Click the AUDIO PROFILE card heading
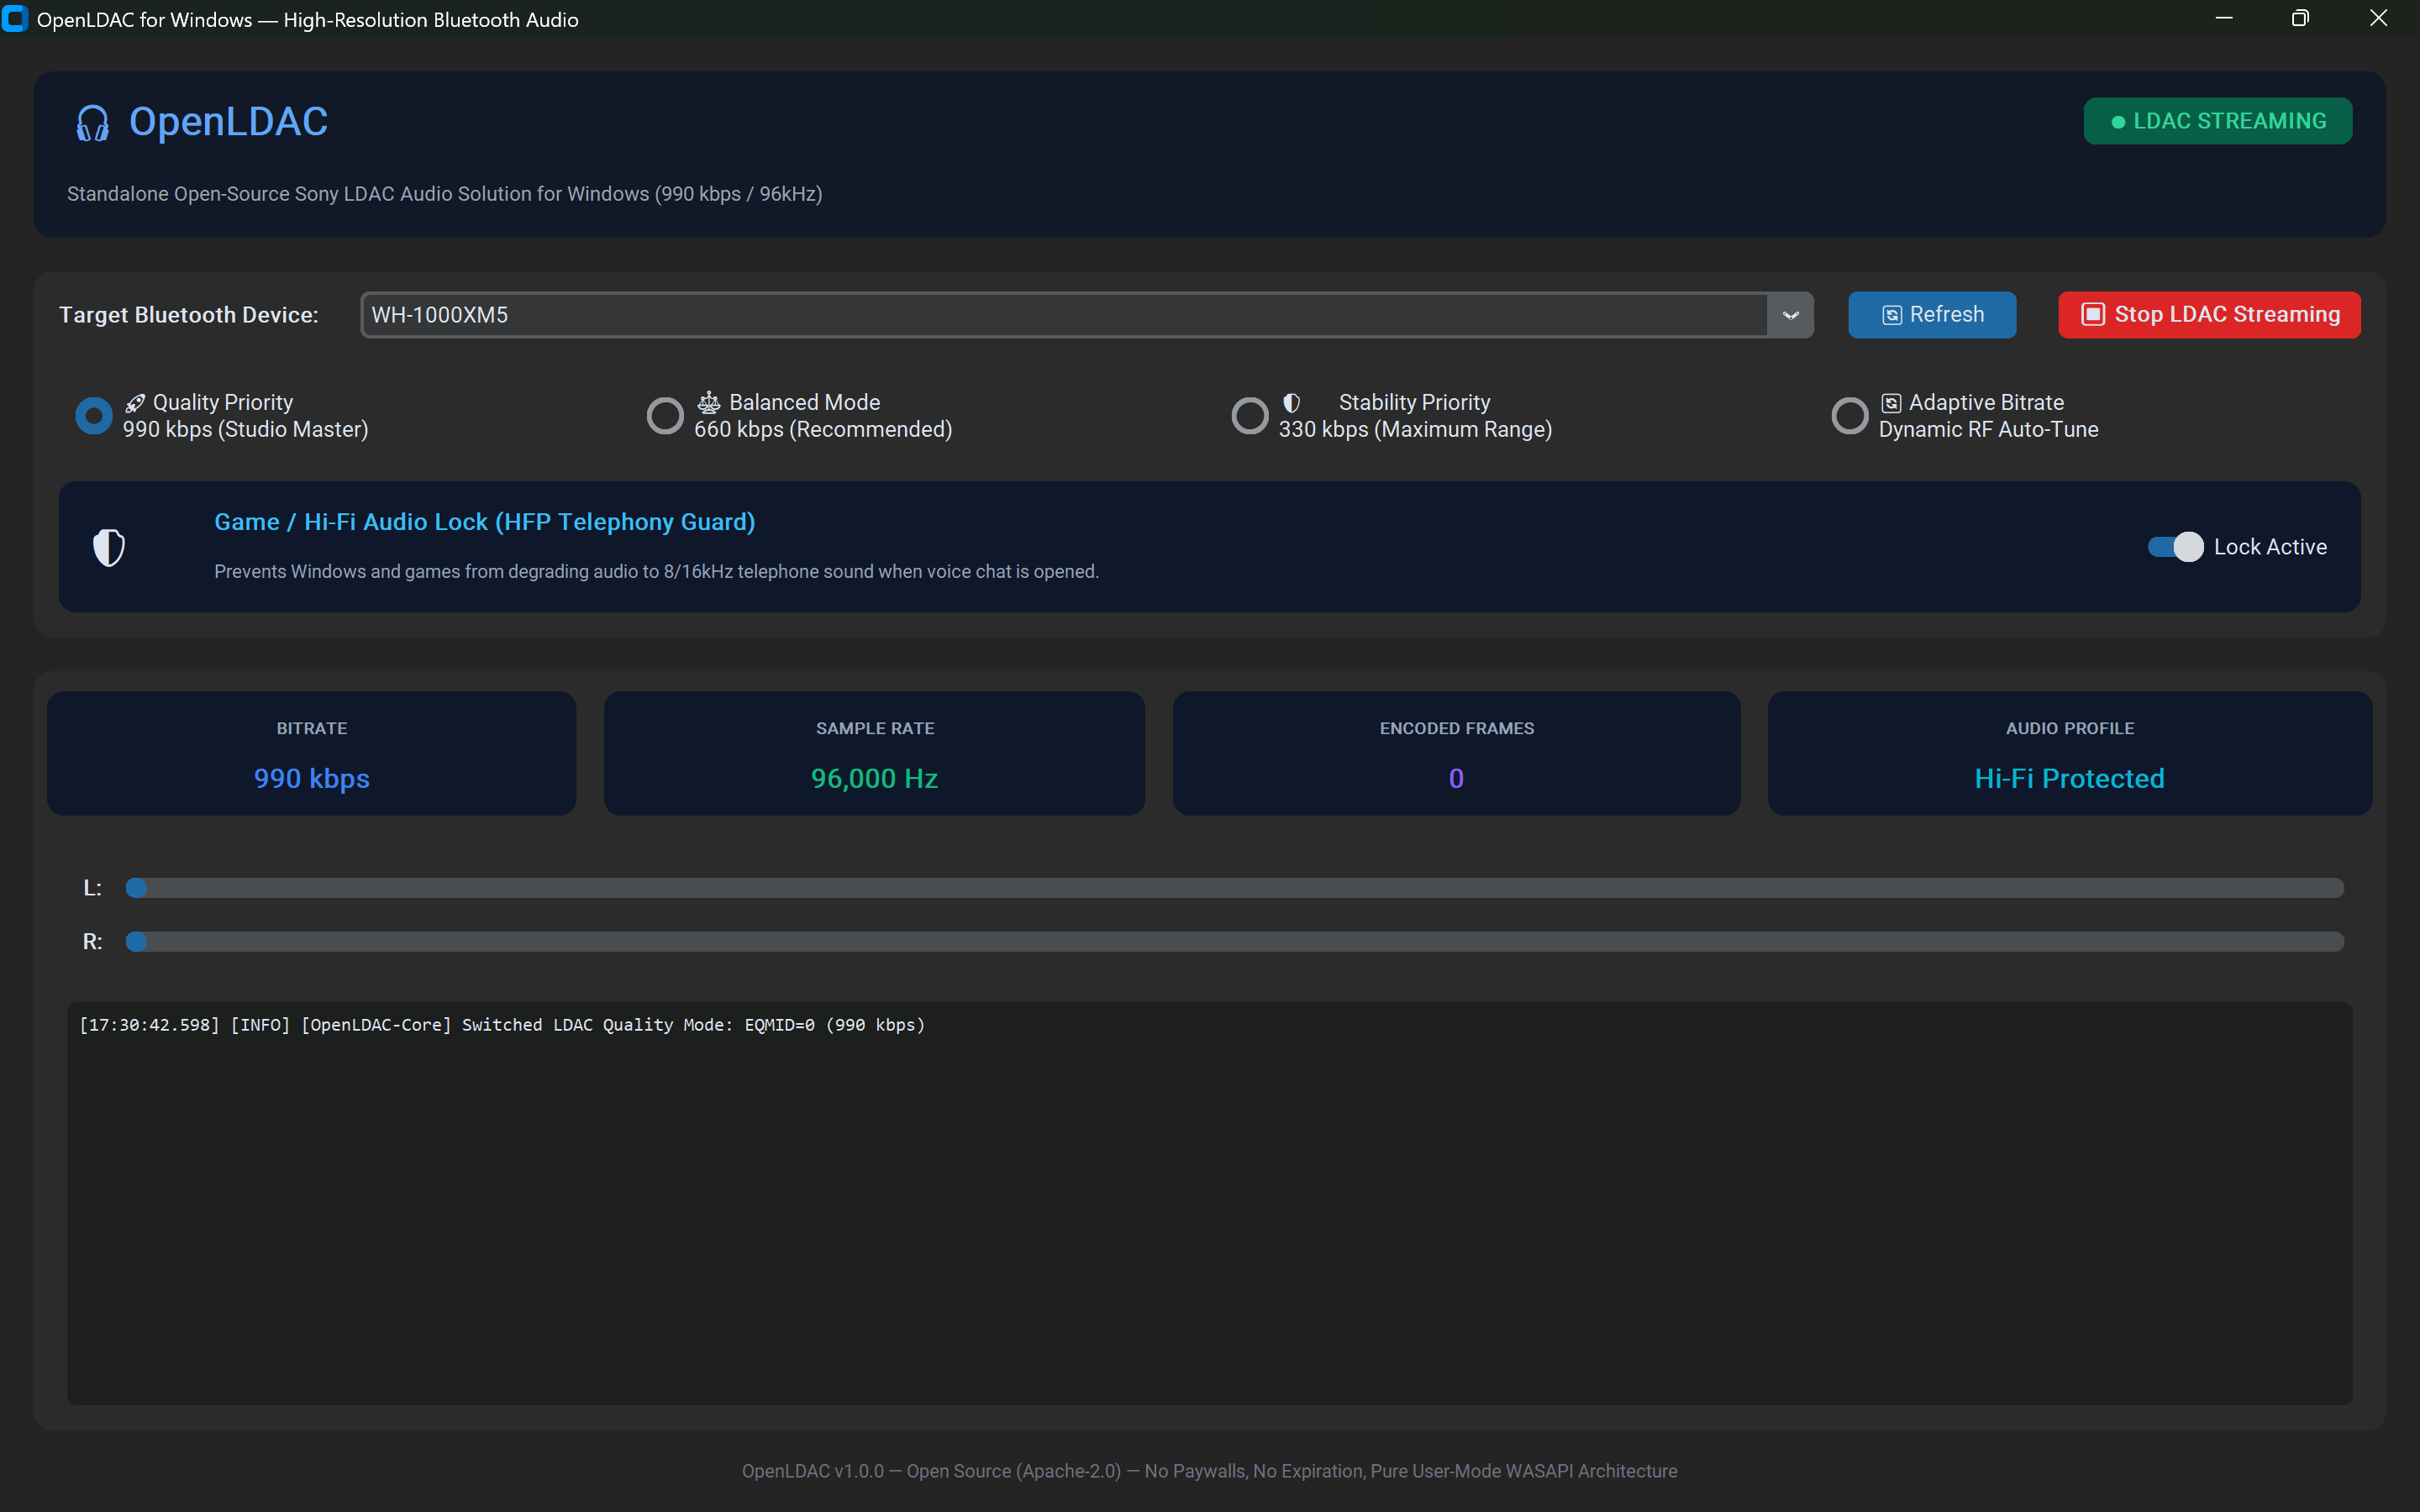The height and width of the screenshot is (1512, 2420). point(2069,728)
